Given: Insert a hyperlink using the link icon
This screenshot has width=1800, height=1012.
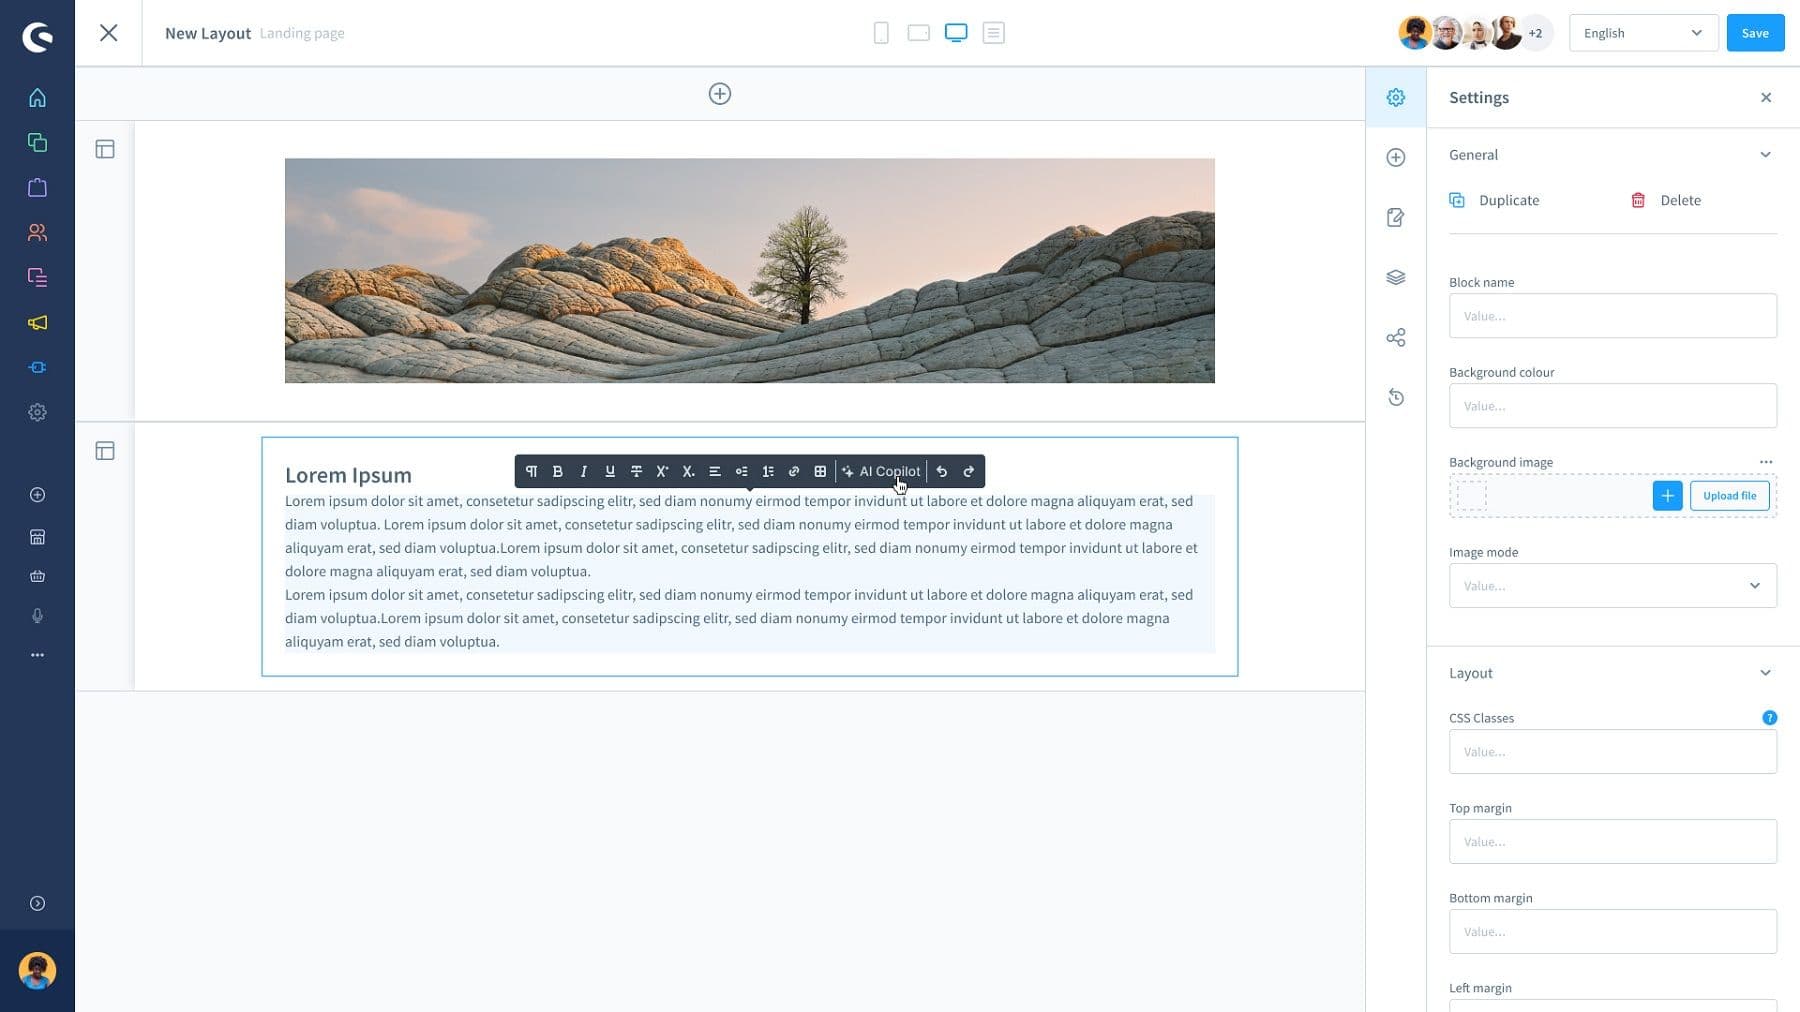Looking at the screenshot, I should [794, 471].
